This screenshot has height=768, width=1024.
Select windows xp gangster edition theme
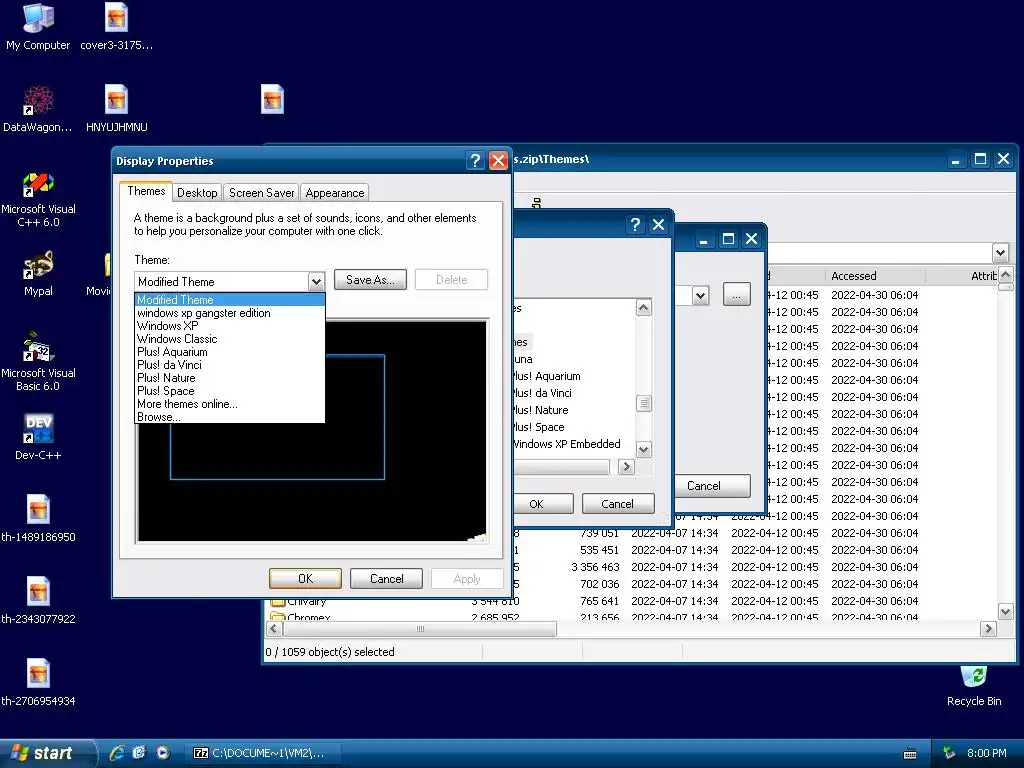point(229,313)
